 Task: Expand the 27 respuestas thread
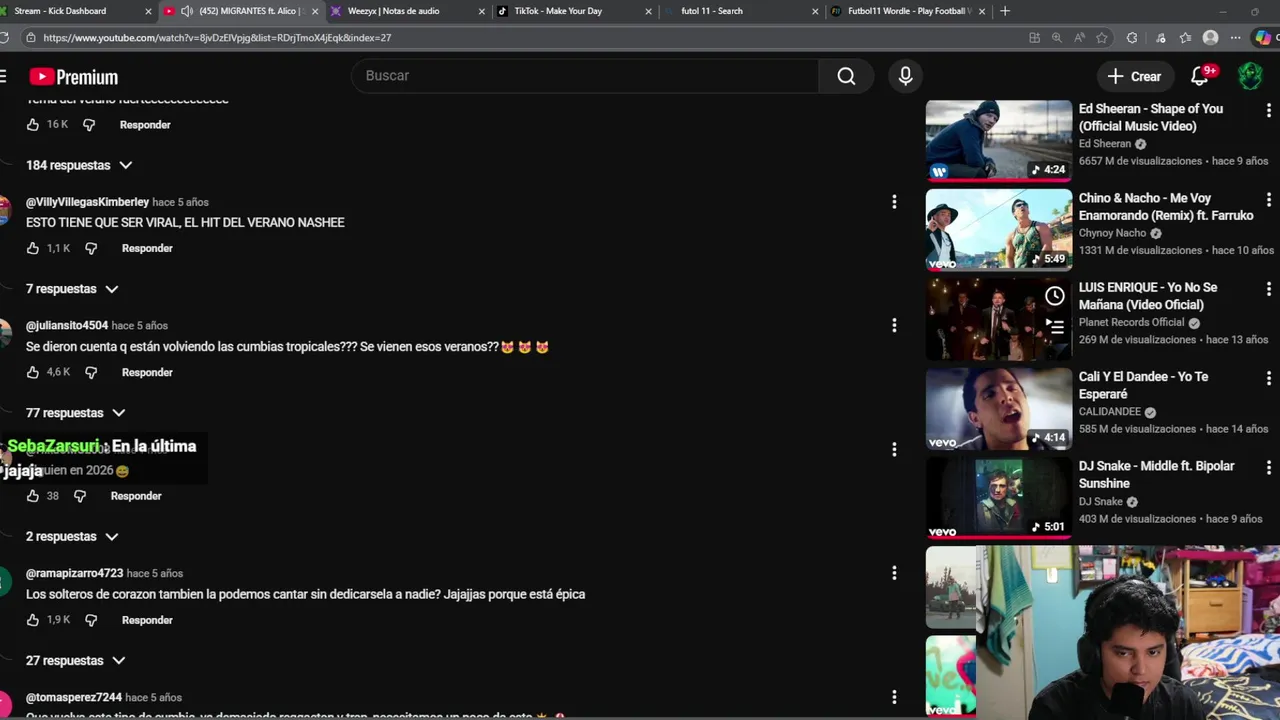(76, 661)
